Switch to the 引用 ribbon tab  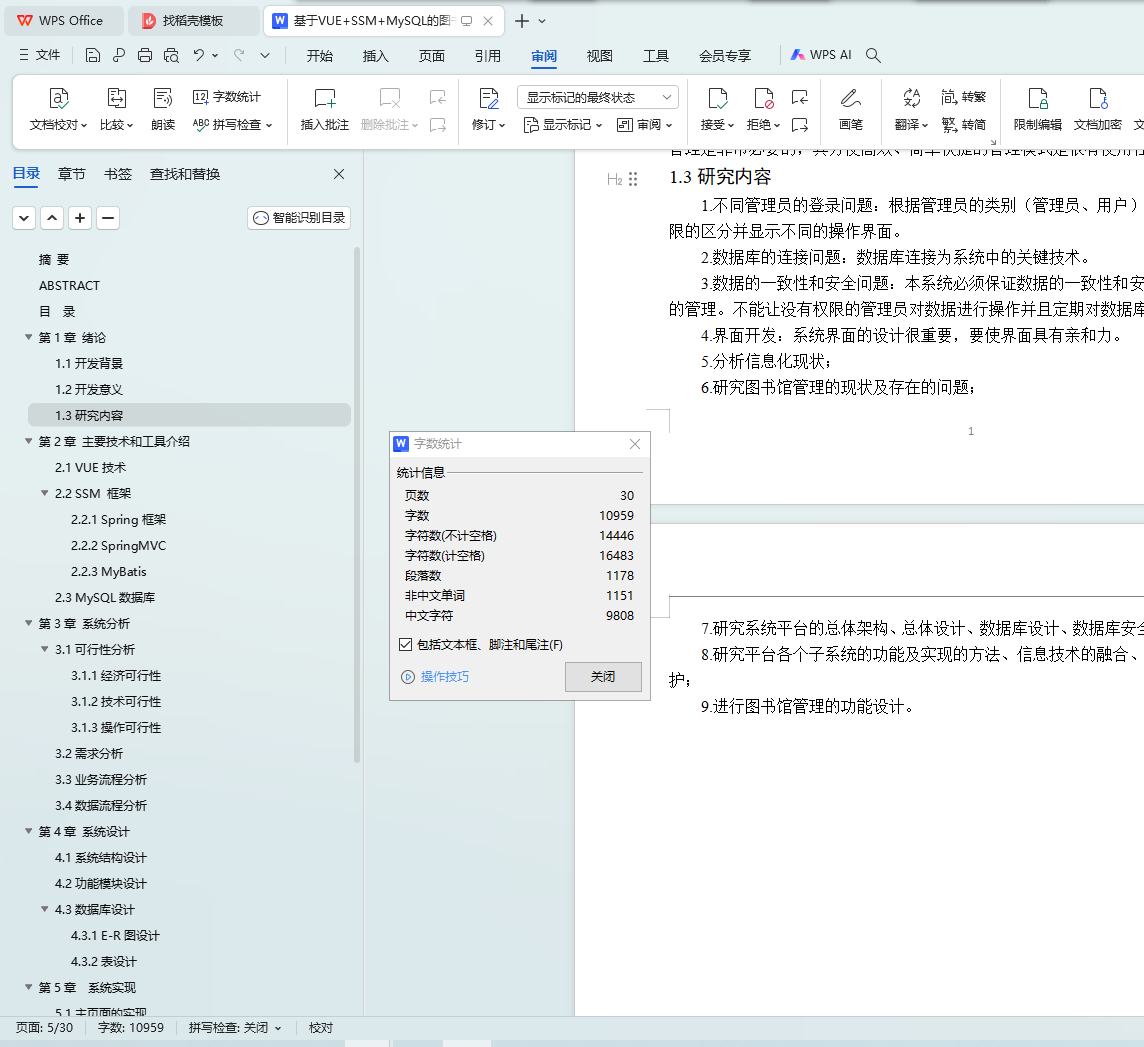[x=487, y=55]
